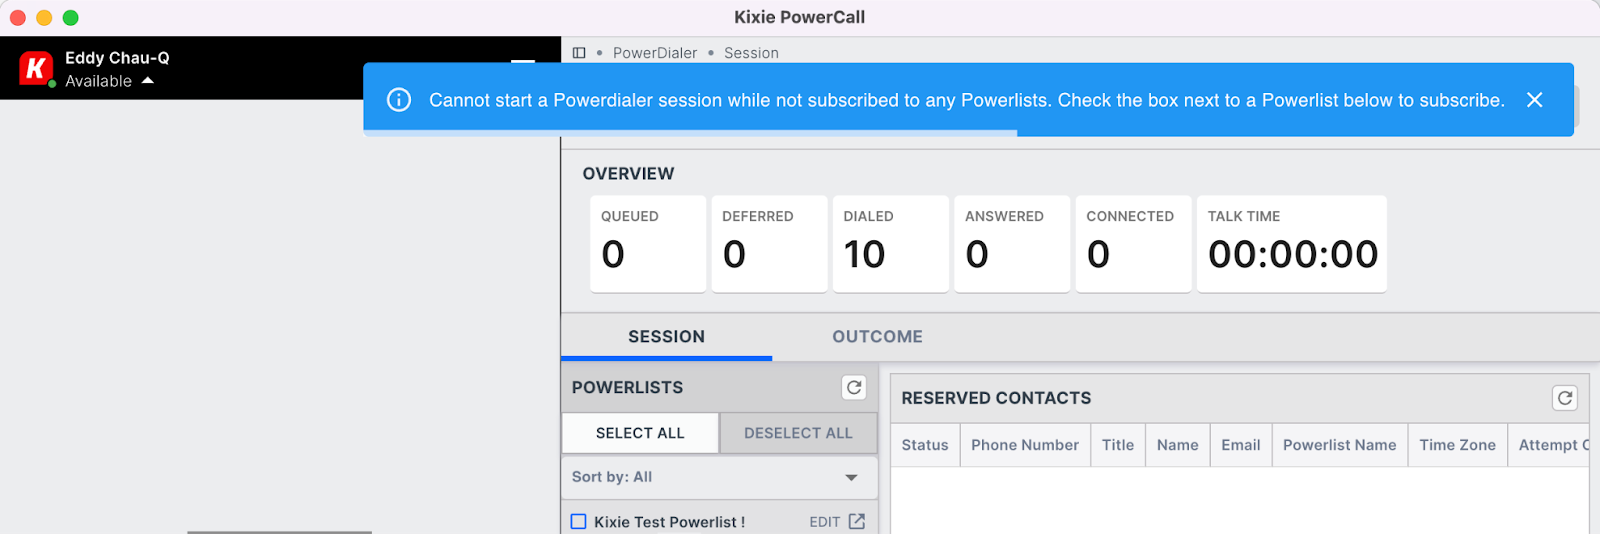The width and height of the screenshot is (1600, 534).
Task: Go to PowerDialer in the breadcrumb
Action: [x=655, y=53]
